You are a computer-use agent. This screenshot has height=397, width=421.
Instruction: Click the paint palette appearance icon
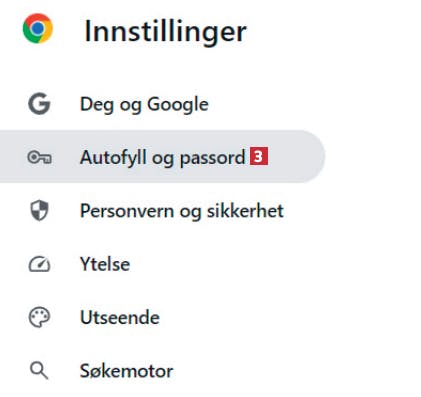[39, 317]
